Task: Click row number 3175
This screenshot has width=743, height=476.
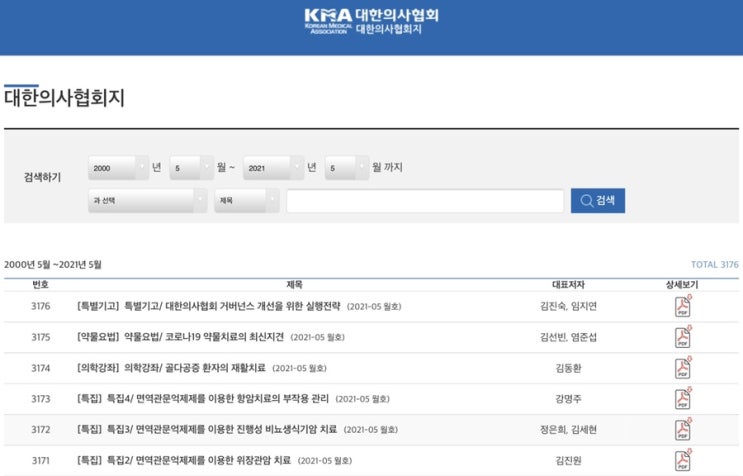Action: [41, 337]
